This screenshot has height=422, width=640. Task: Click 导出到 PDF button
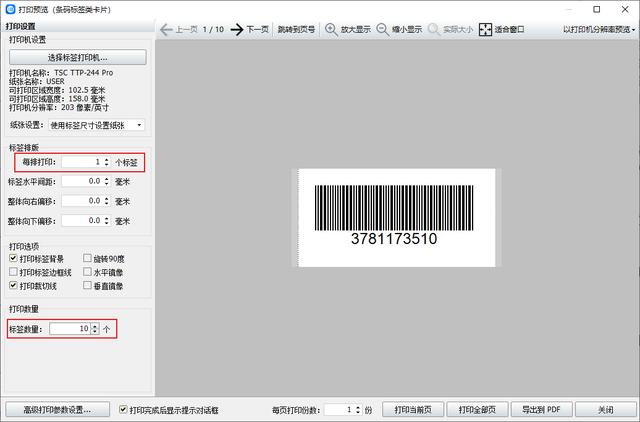coord(541,409)
